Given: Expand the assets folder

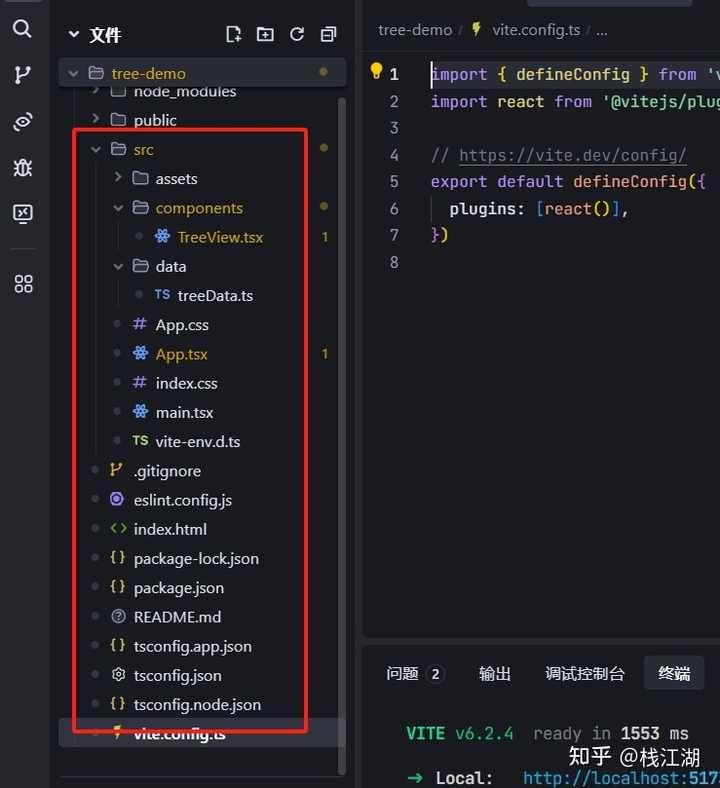Looking at the screenshot, I should (x=118, y=177).
